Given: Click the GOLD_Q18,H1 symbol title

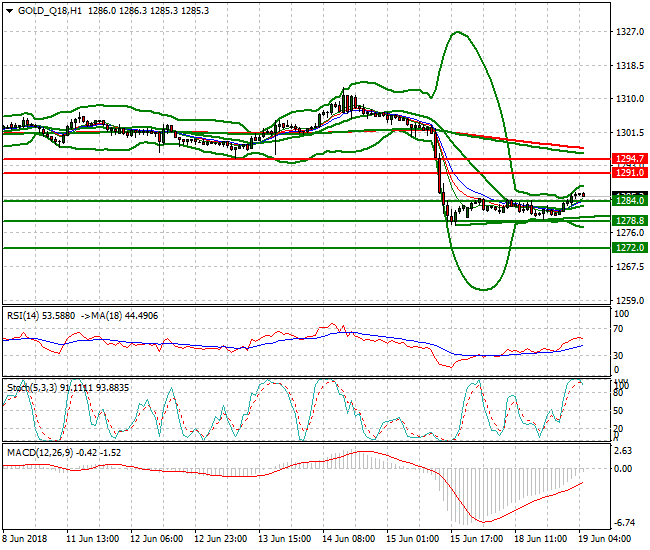Looking at the screenshot, I should pos(46,8).
